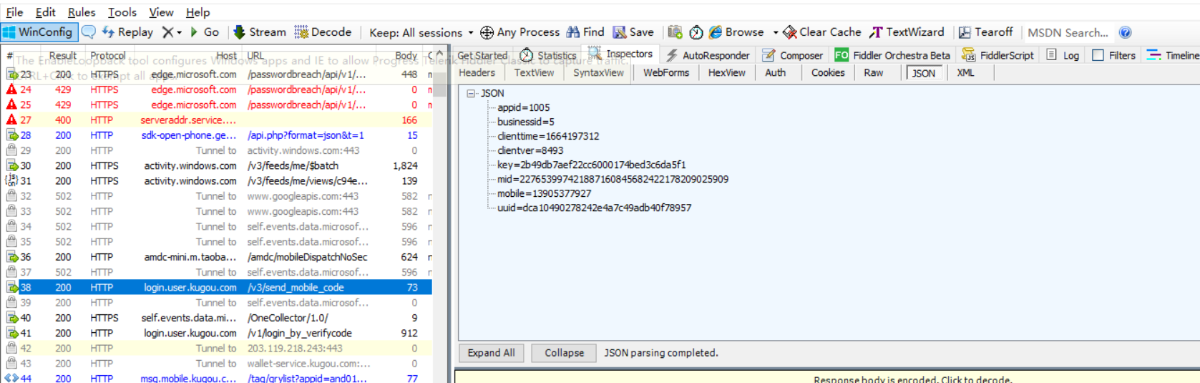Click the Save toolbar button
Image resolution: width=1200 pixels, height=383 pixels.
point(634,32)
